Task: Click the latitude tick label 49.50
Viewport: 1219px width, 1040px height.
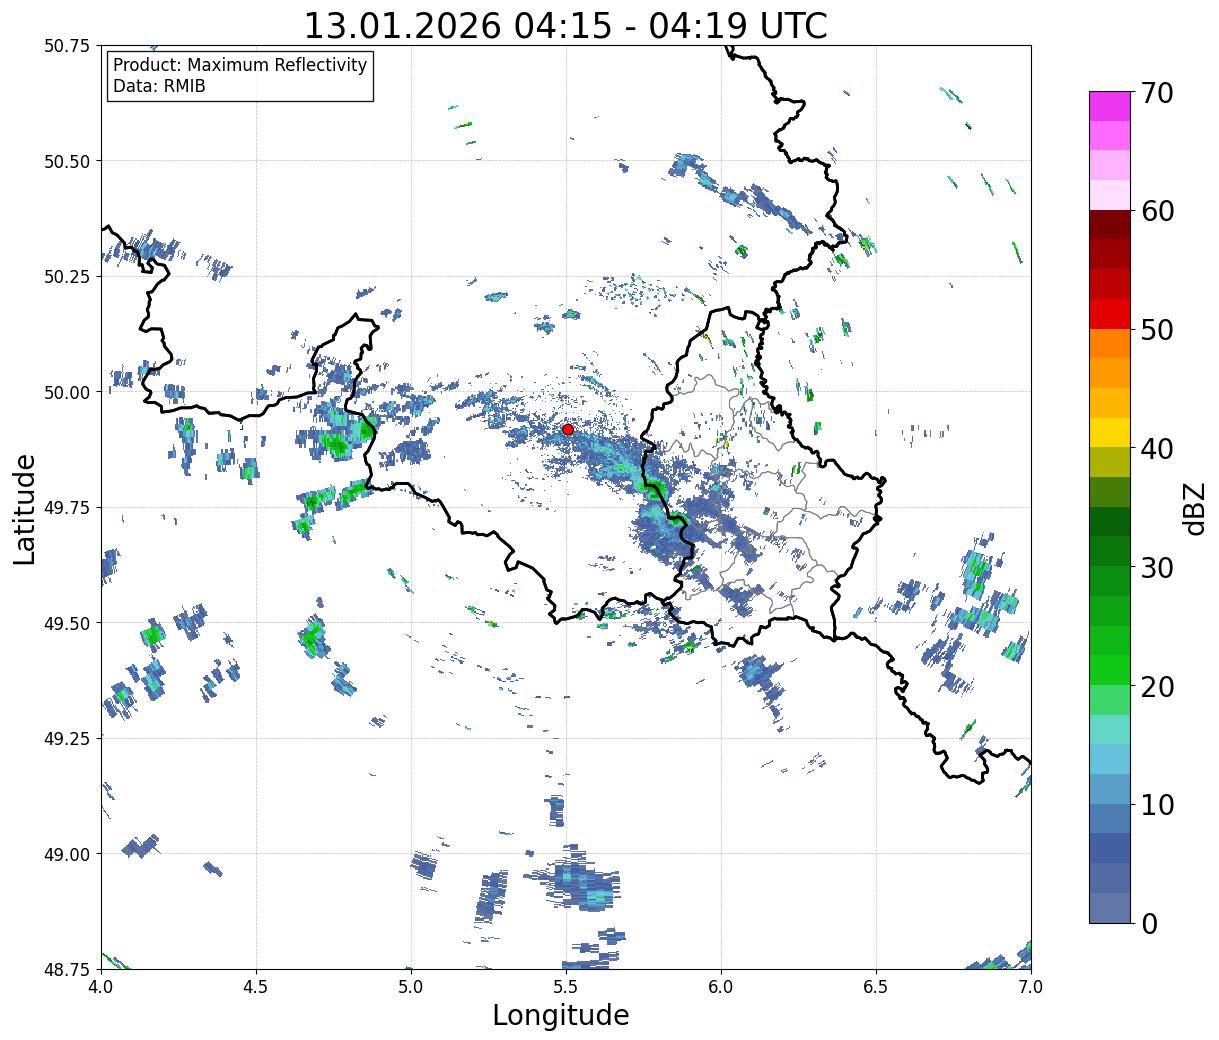Action: 67,623
